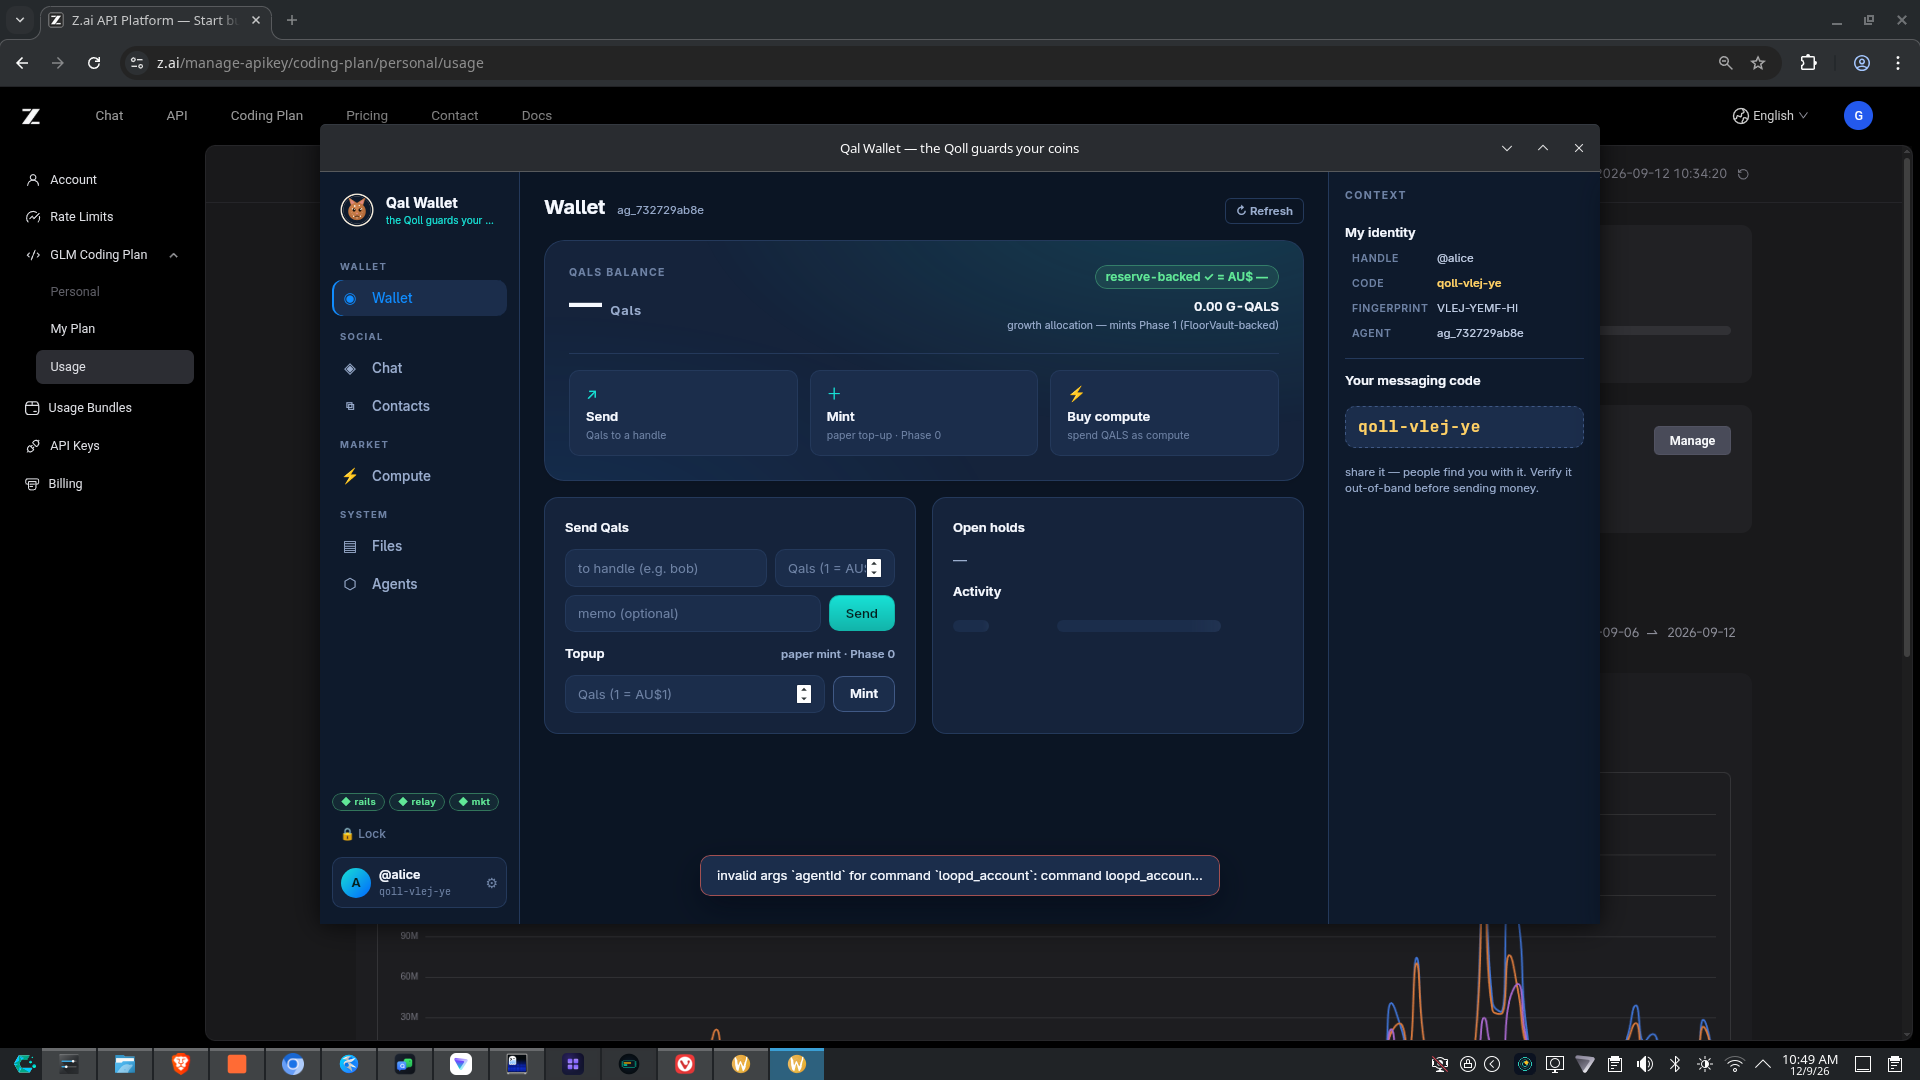This screenshot has width=1920, height=1080.
Task: Focus the 'to handle' input field
Action: pos(666,568)
